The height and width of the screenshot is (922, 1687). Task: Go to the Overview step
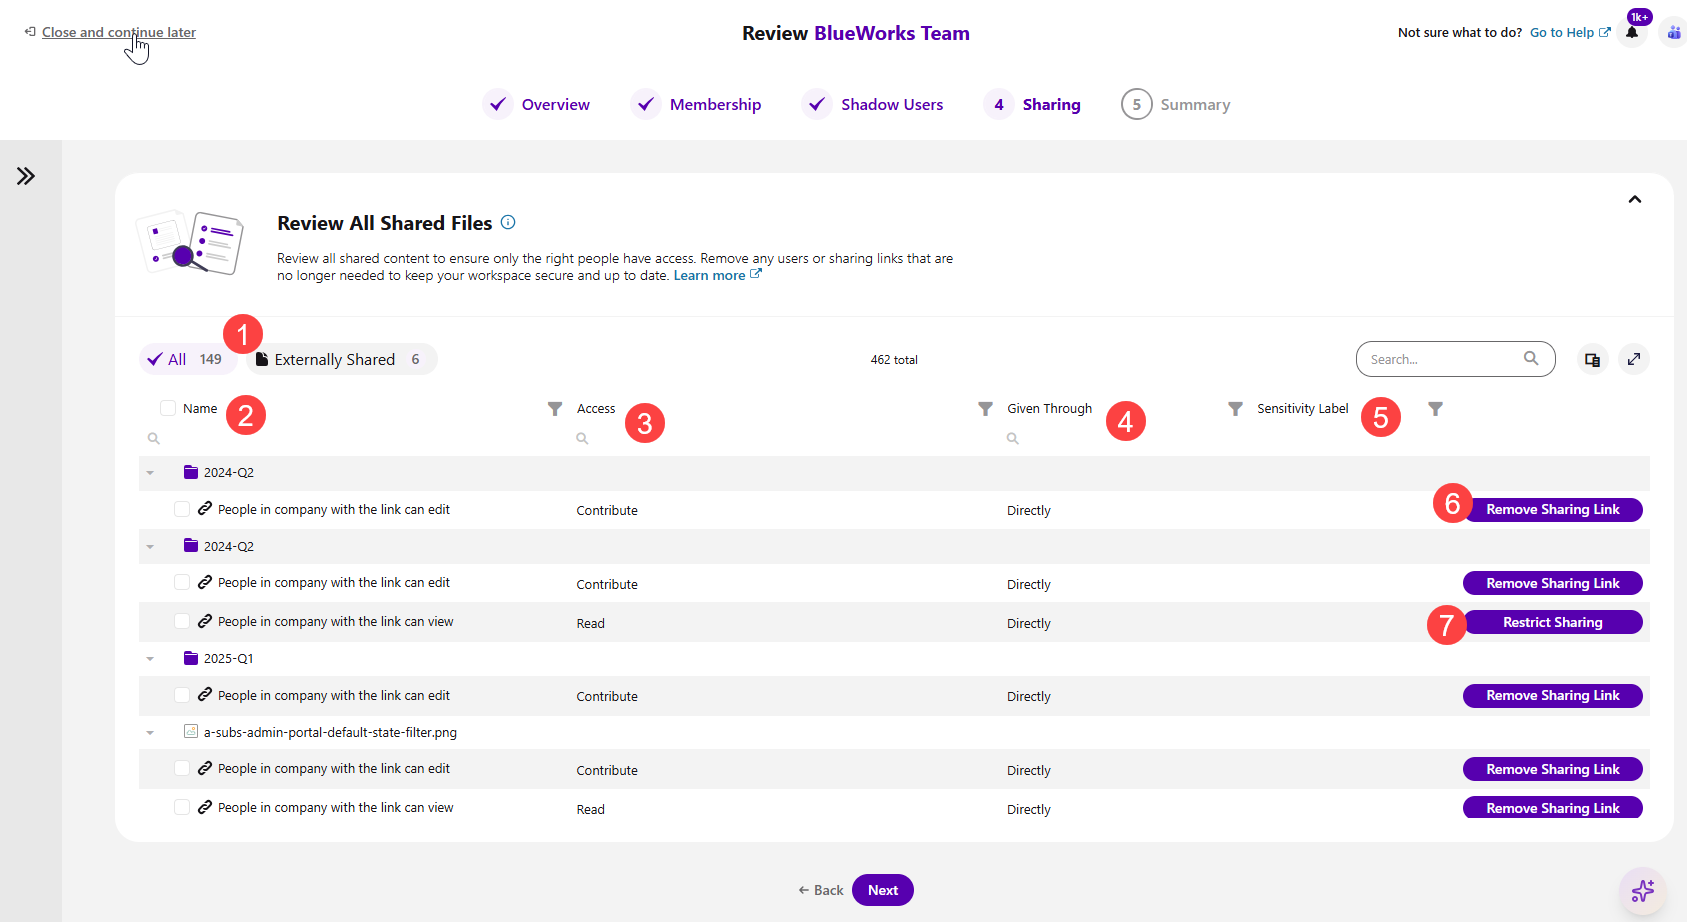pyautogui.click(x=537, y=104)
